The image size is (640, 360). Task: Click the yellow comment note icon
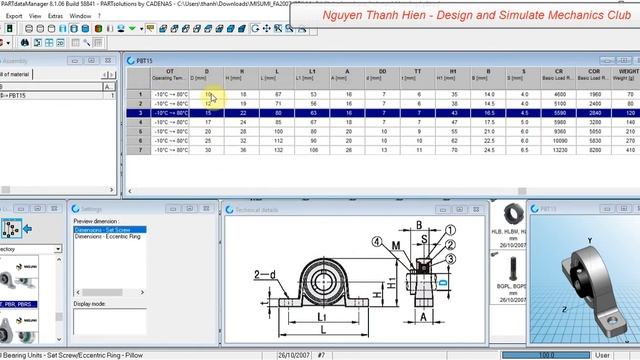click(x=150, y=29)
